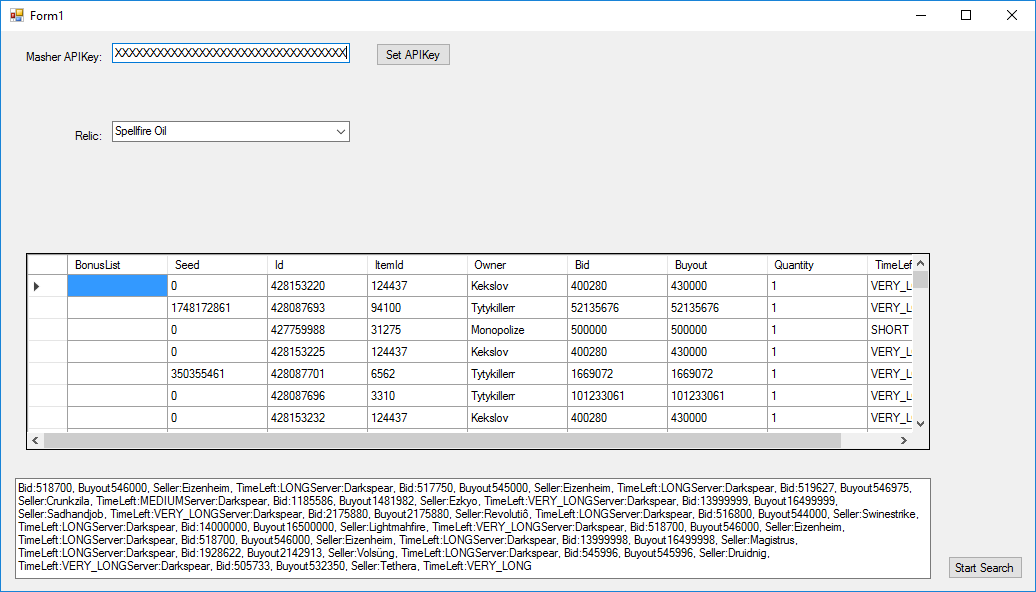Maximize the Form1 window
This screenshot has width=1036, height=592.
coord(965,15)
